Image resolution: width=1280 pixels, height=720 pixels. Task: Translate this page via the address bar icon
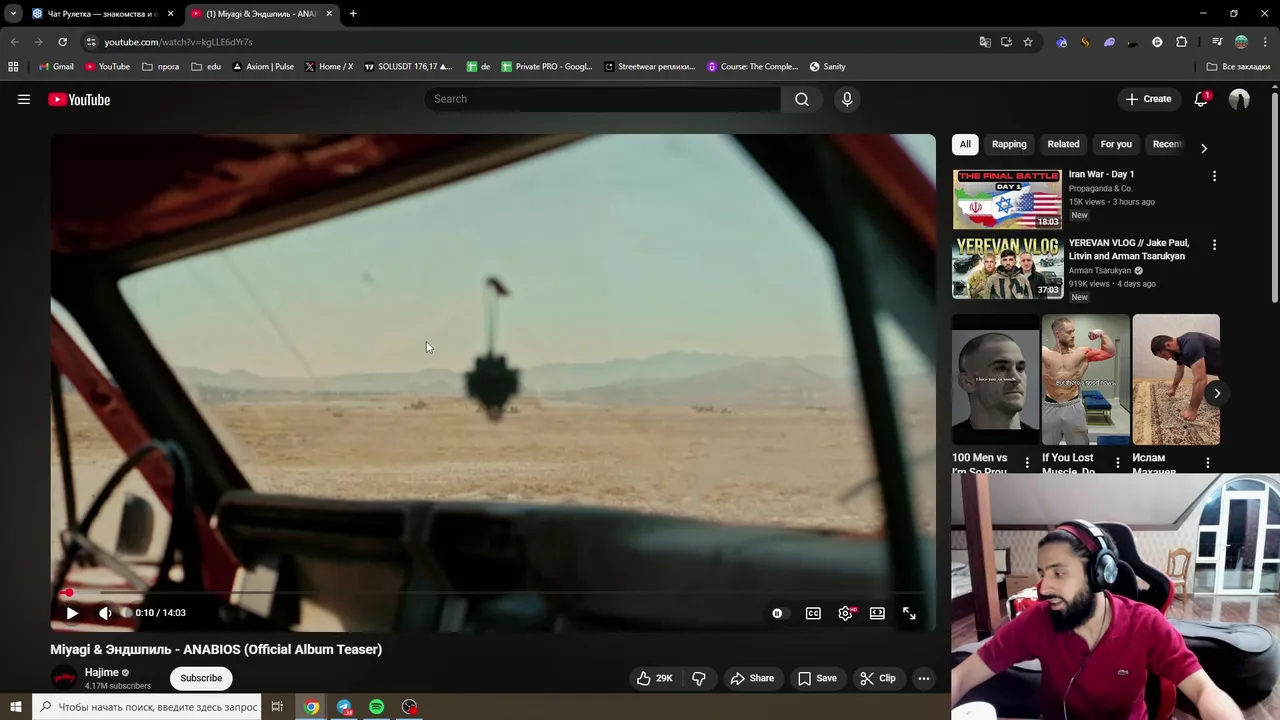pyautogui.click(x=985, y=42)
